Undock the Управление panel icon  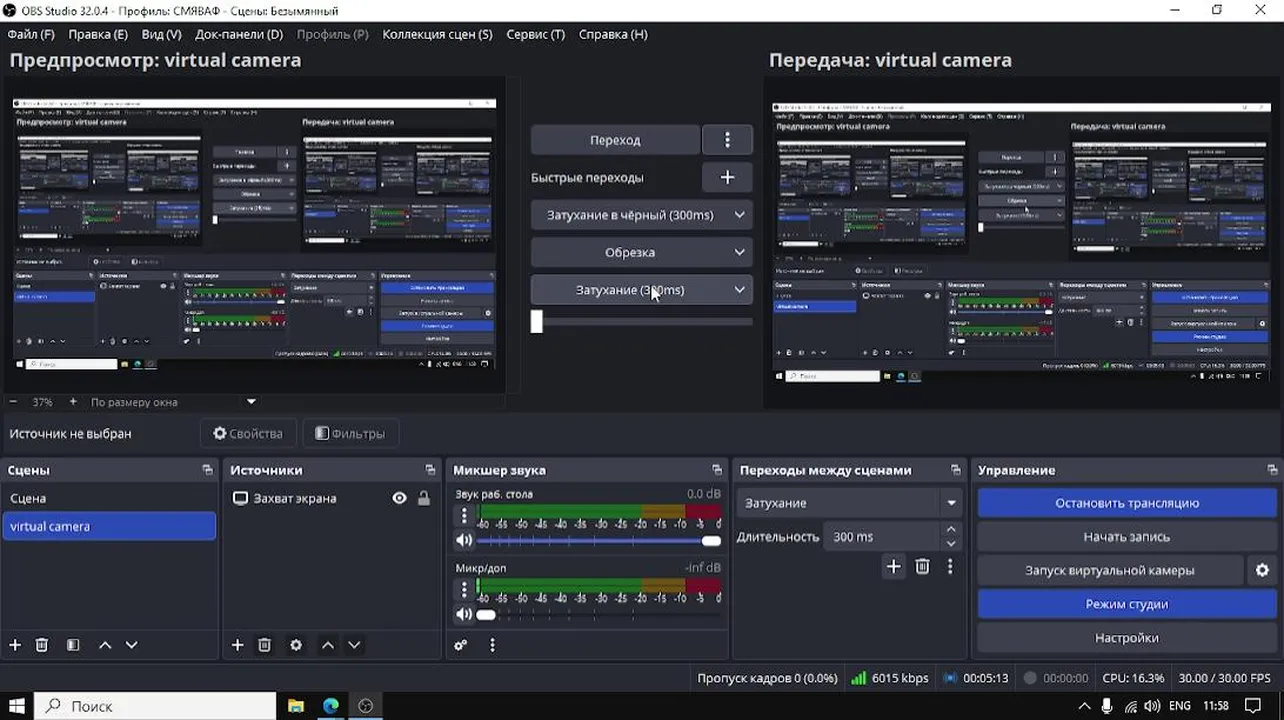[1272, 470]
